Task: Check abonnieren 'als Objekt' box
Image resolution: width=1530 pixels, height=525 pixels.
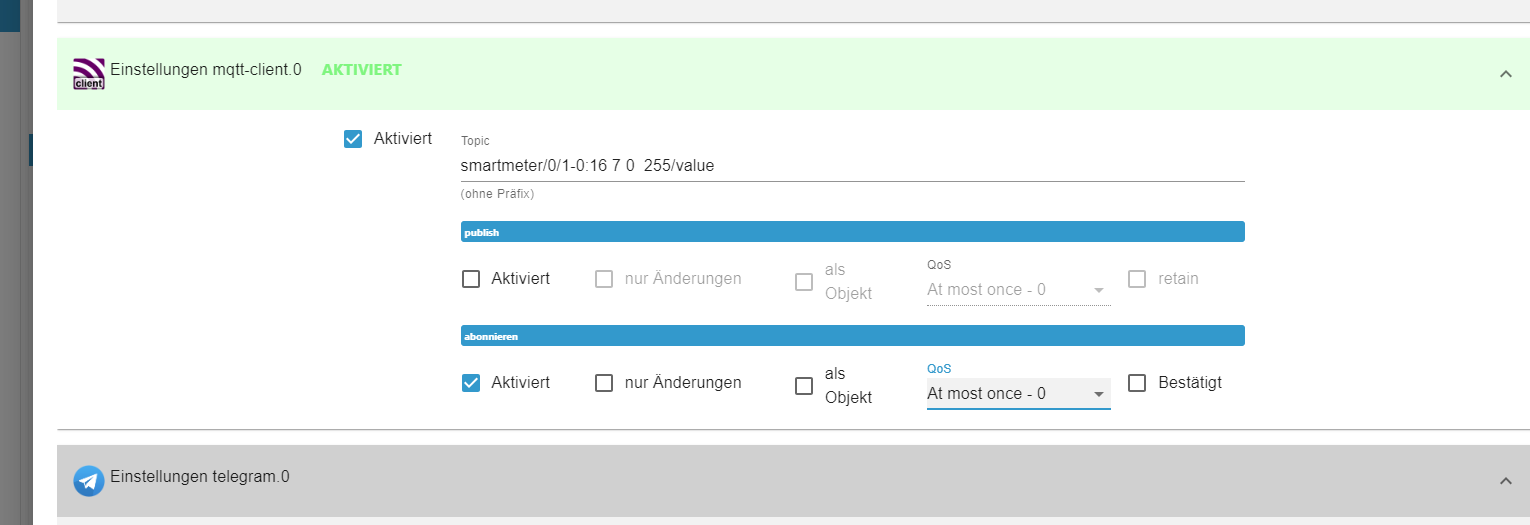Action: [x=804, y=386]
